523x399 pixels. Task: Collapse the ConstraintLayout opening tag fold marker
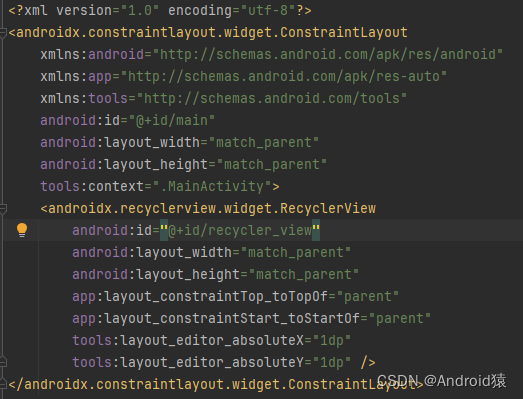(3, 33)
